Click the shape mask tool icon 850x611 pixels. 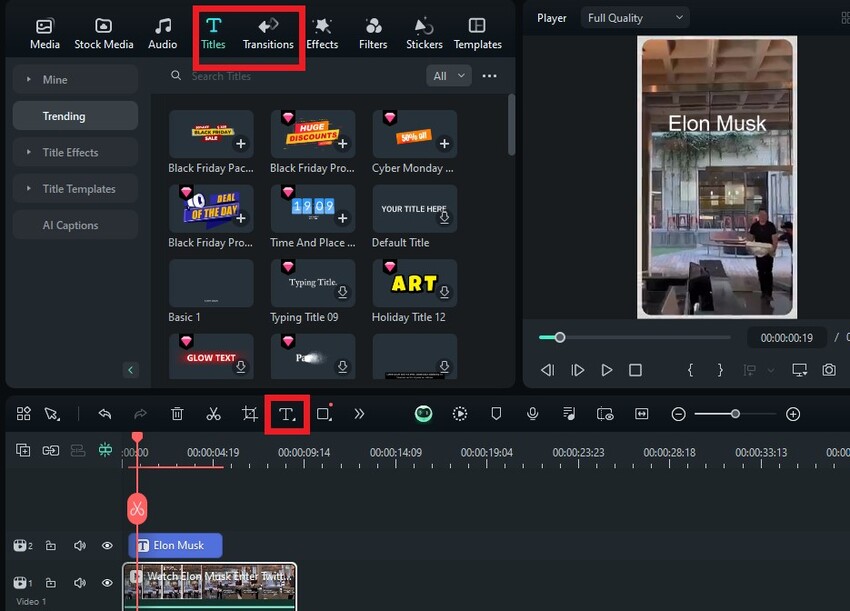click(324, 413)
